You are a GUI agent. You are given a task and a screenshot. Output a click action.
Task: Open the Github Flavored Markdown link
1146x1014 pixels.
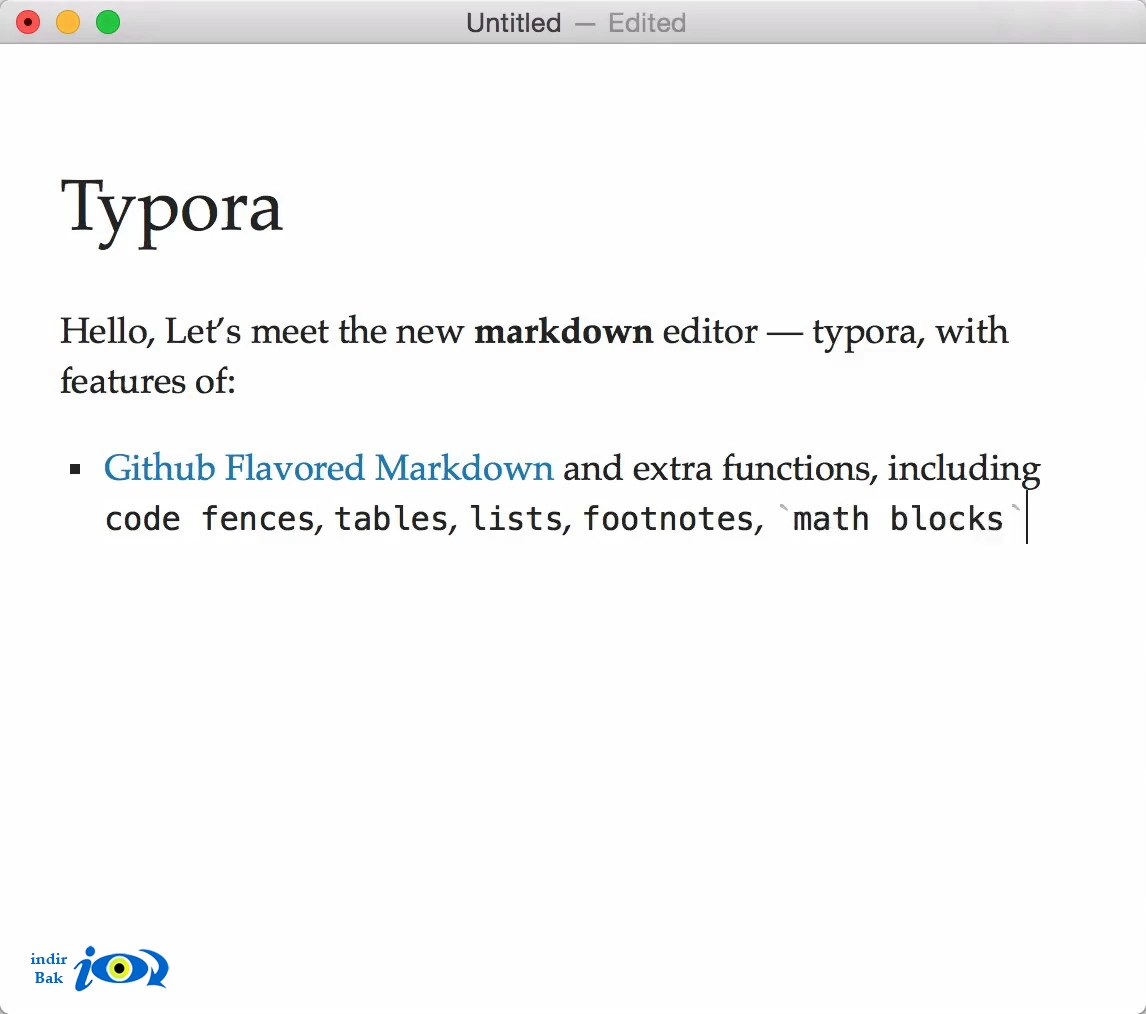coord(328,468)
